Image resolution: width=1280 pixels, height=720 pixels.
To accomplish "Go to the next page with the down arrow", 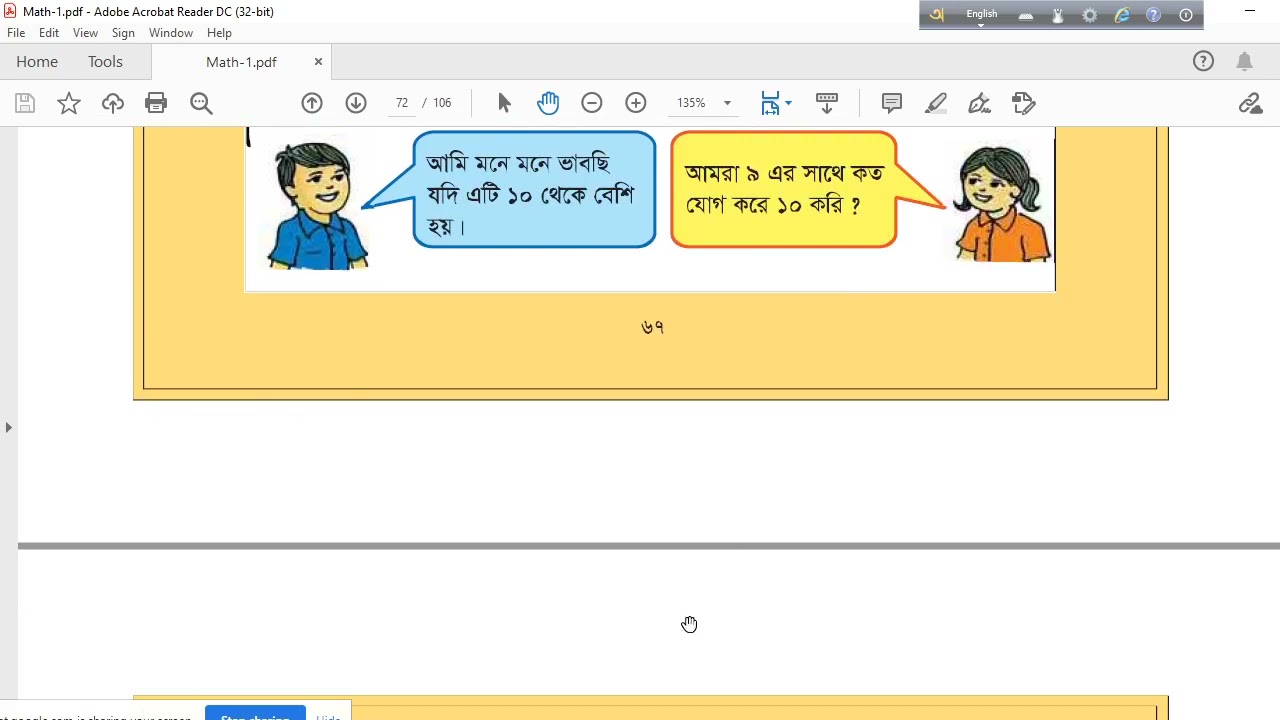I will (x=356, y=103).
